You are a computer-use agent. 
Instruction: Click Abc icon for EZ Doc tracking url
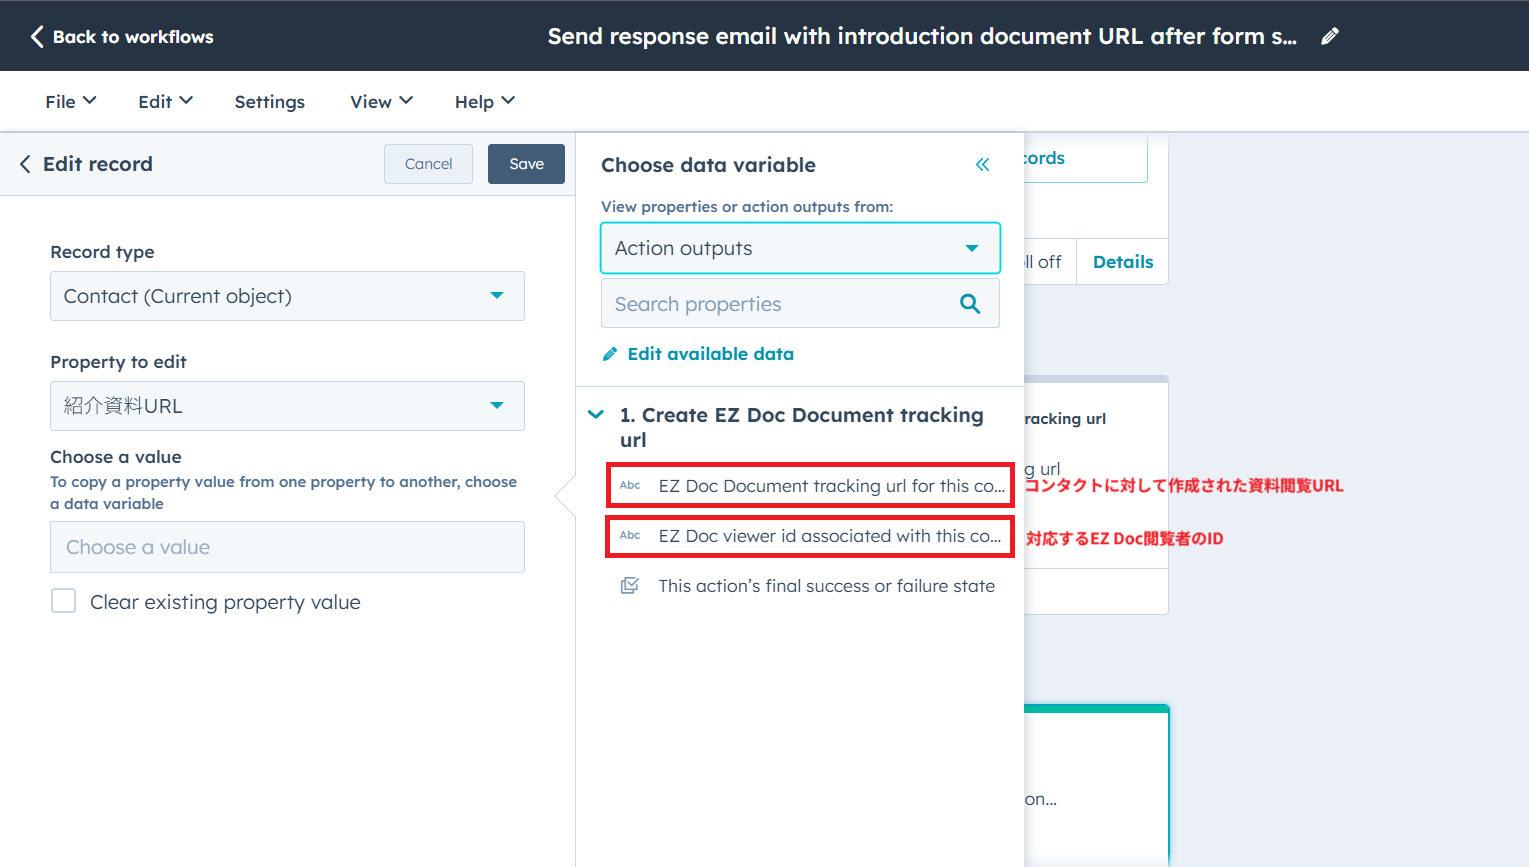[x=630, y=486]
